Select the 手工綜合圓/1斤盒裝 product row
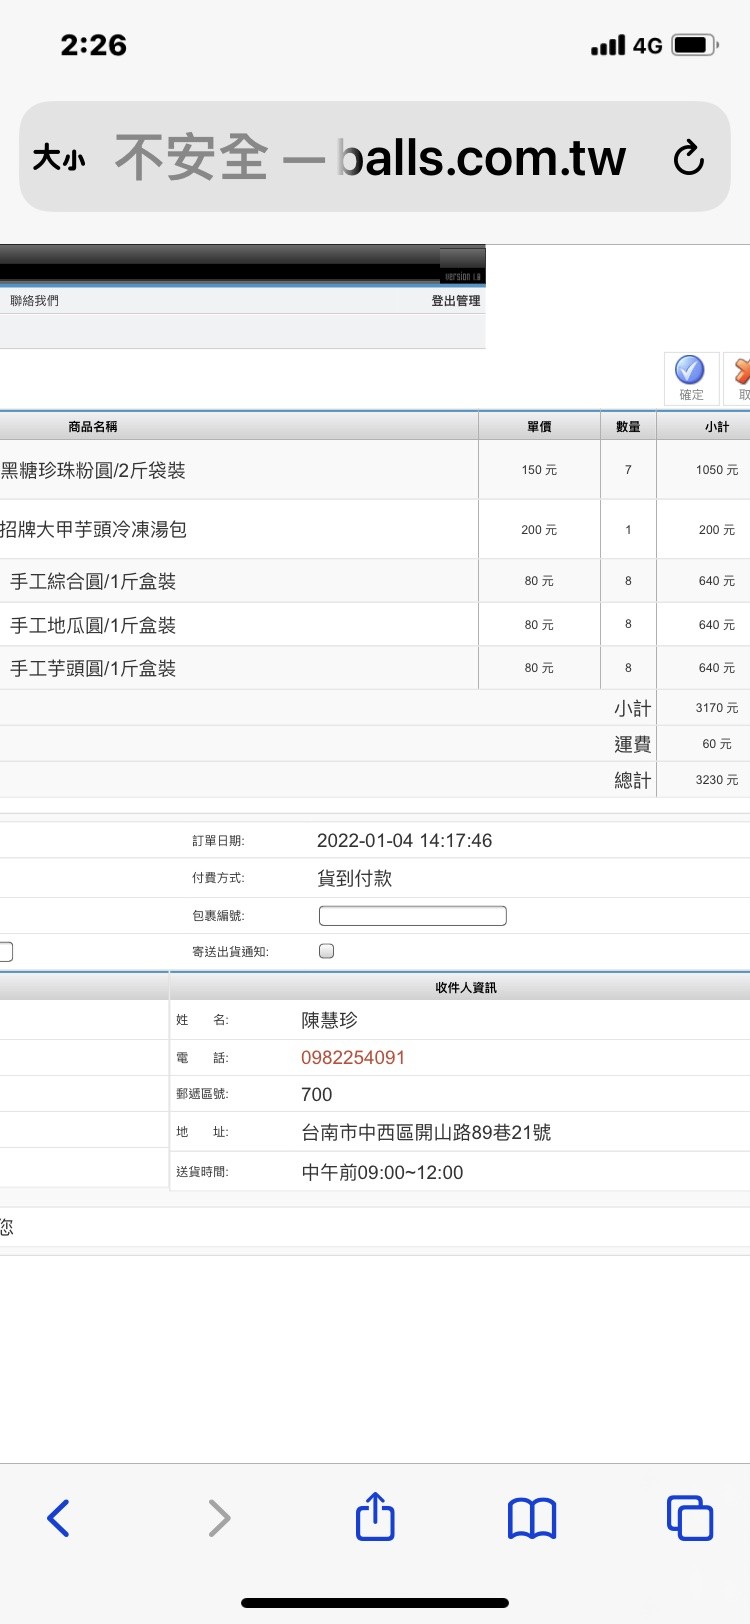 [x=375, y=581]
